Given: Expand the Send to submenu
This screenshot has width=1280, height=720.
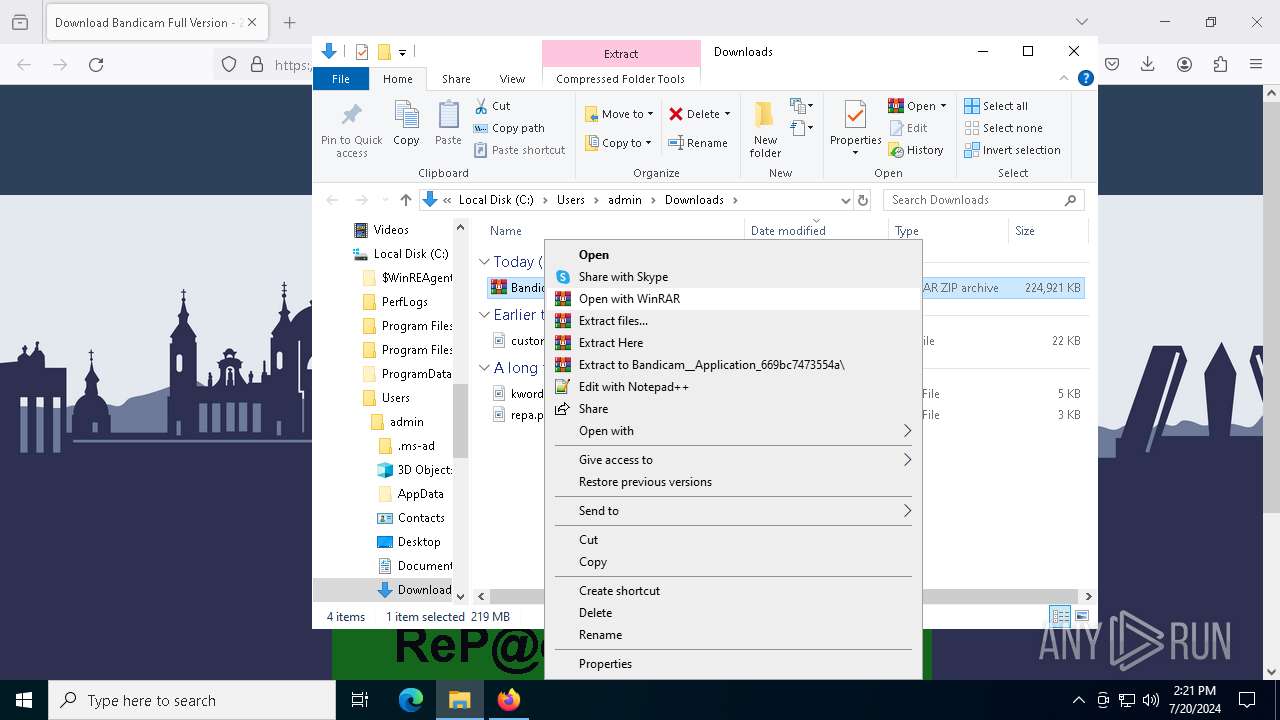Looking at the screenshot, I should [x=735, y=511].
